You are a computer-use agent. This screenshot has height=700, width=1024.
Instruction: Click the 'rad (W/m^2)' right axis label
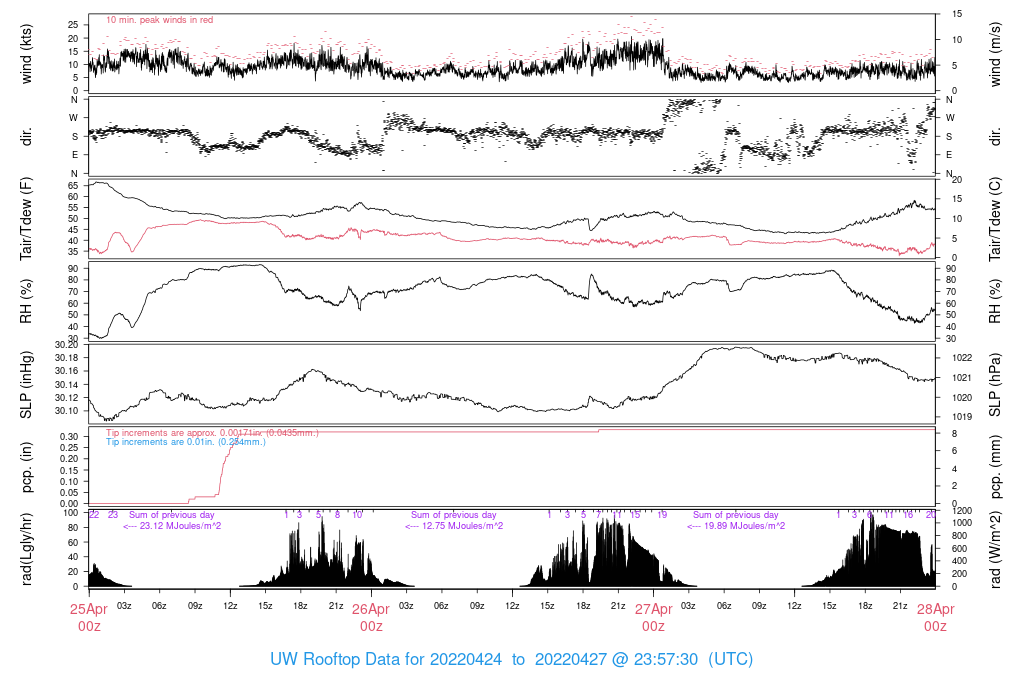click(x=995, y=549)
